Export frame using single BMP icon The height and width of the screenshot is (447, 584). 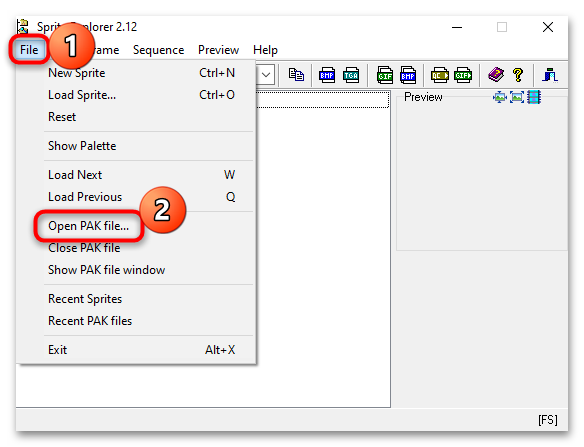click(327, 75)
